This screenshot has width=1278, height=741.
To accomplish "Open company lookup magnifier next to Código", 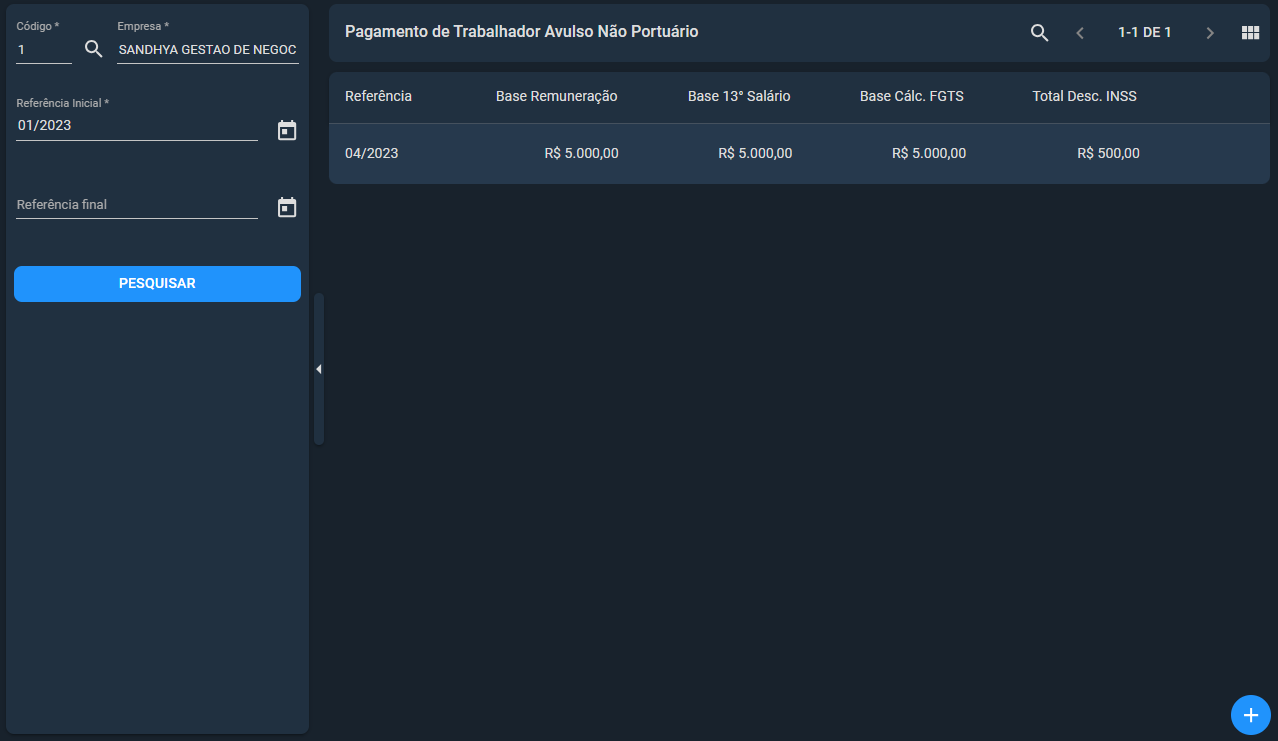I will [x=94, y=49].
